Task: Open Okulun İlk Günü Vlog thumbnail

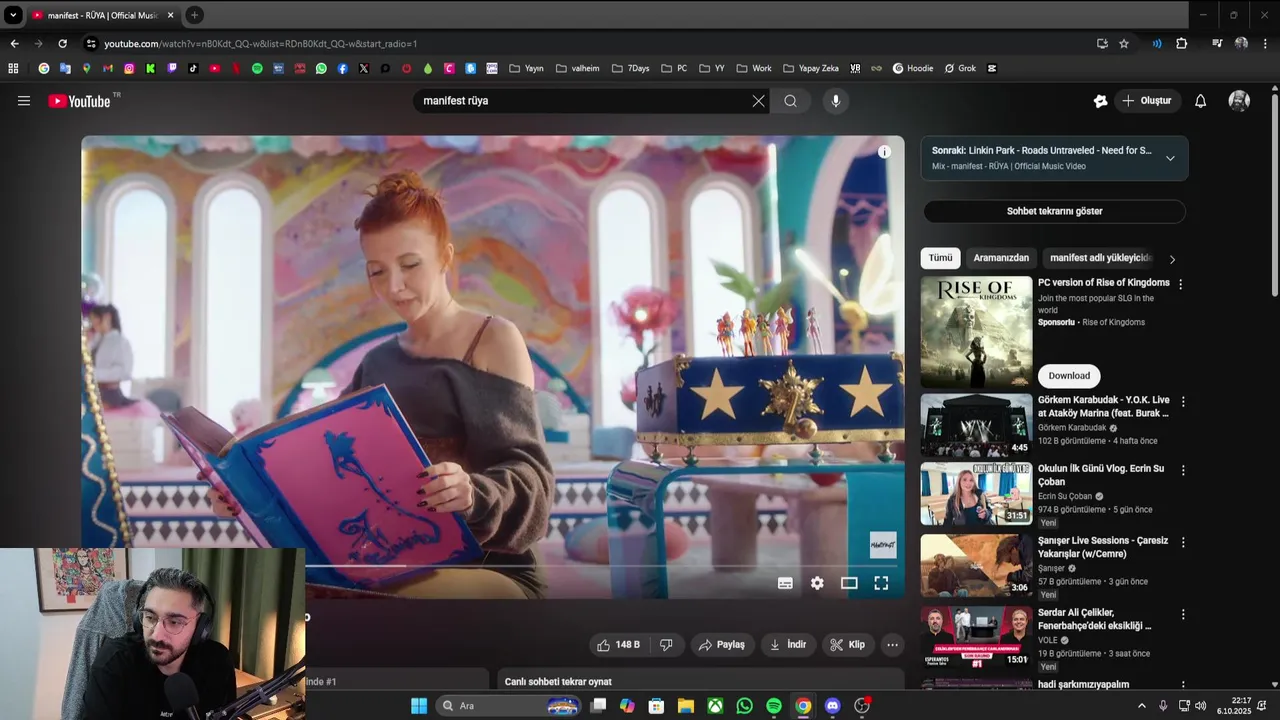Action: coord(976,493)
